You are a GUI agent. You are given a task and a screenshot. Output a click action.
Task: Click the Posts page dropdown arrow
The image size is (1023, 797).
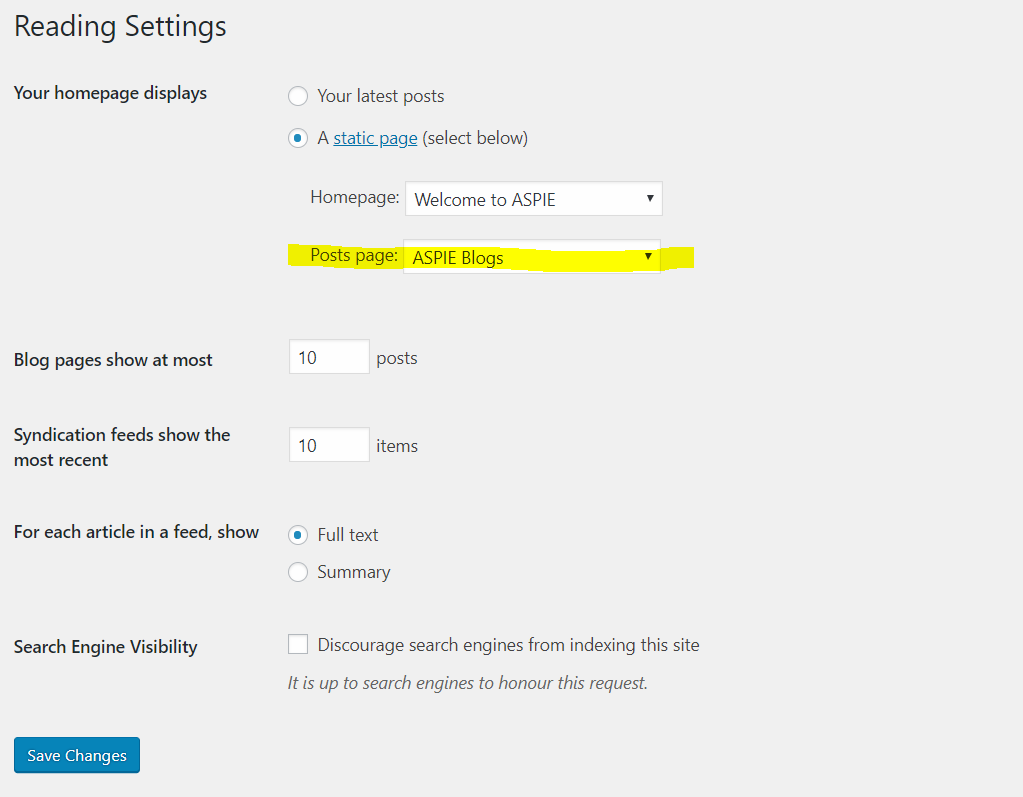click(648, 256)
